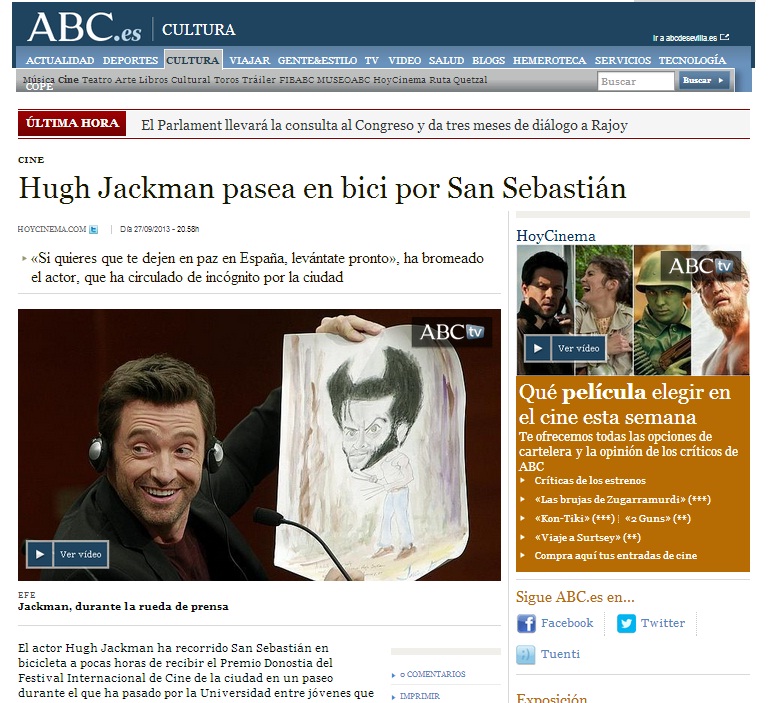
Task: Go to abcdesevilla.es link
Action: [685, 38]
